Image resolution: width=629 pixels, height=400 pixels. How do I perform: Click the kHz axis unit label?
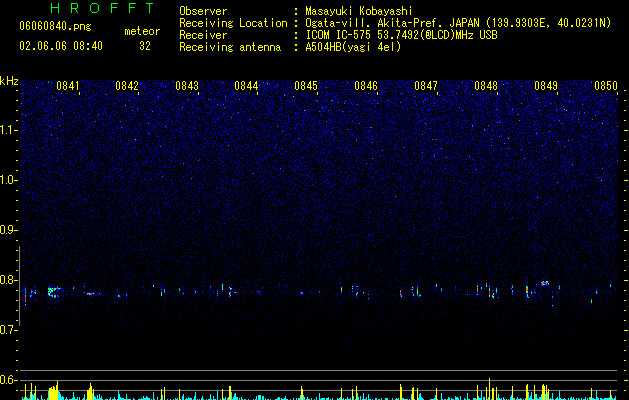point(9,81)
